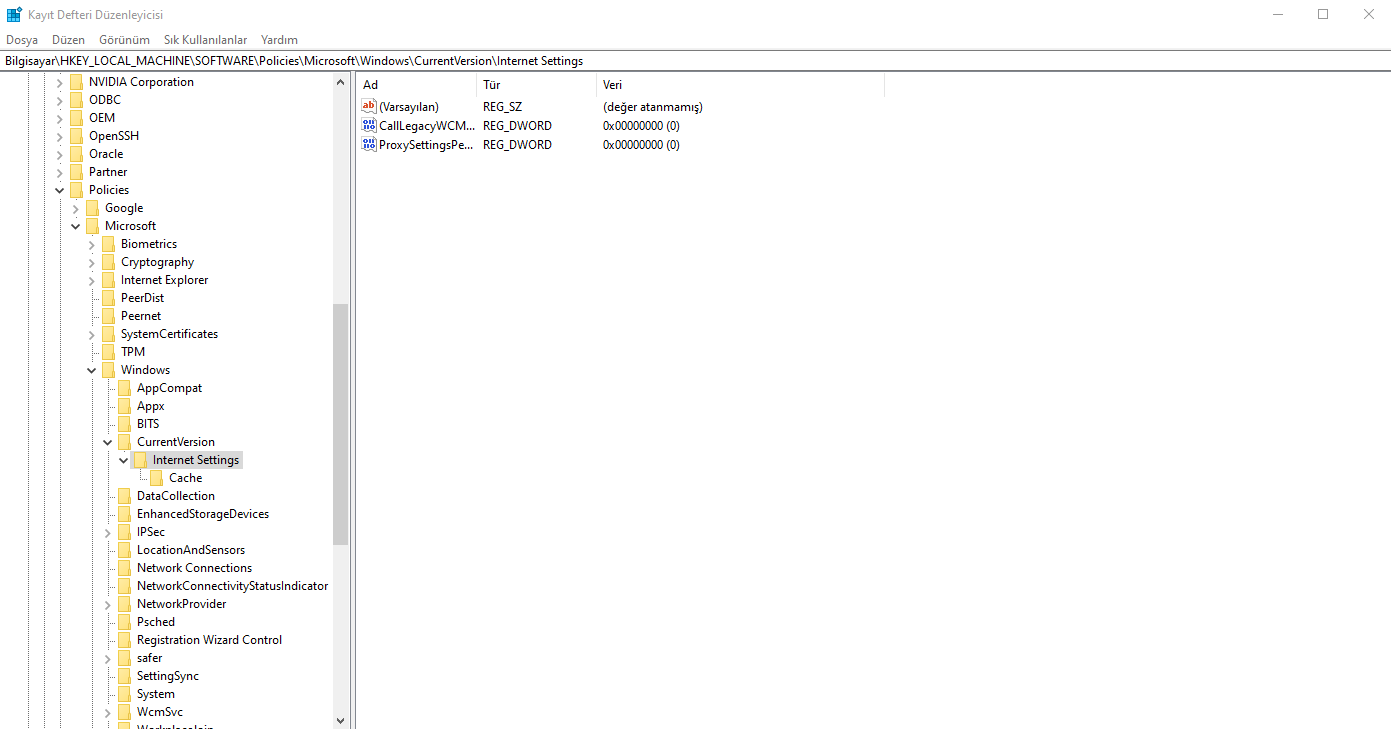
Task: Select the AppCompat folder icon
Action: click(124, 388)
